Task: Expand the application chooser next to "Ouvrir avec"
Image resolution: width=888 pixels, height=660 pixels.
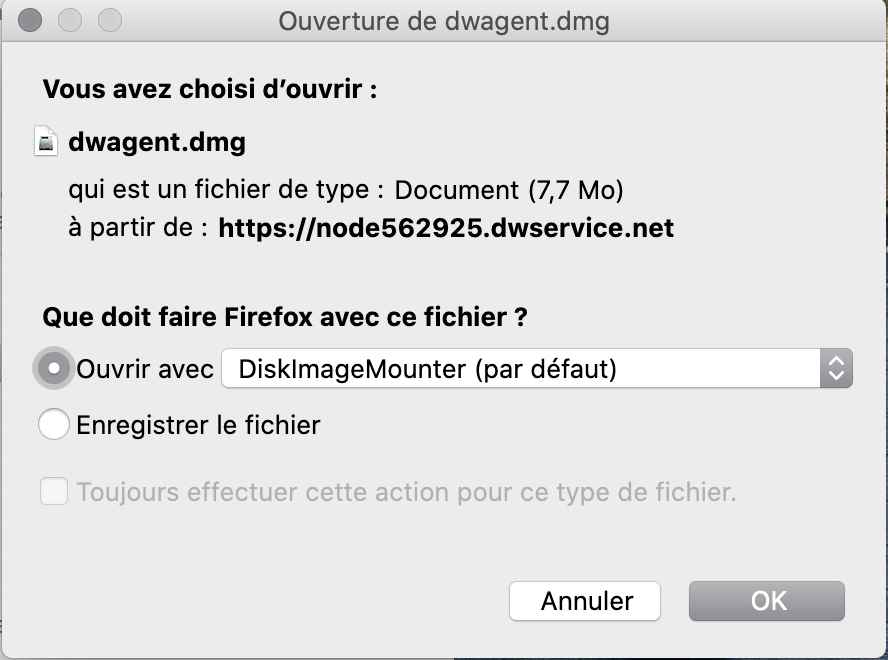Action: pyautogui.click(x=530, y=368)
